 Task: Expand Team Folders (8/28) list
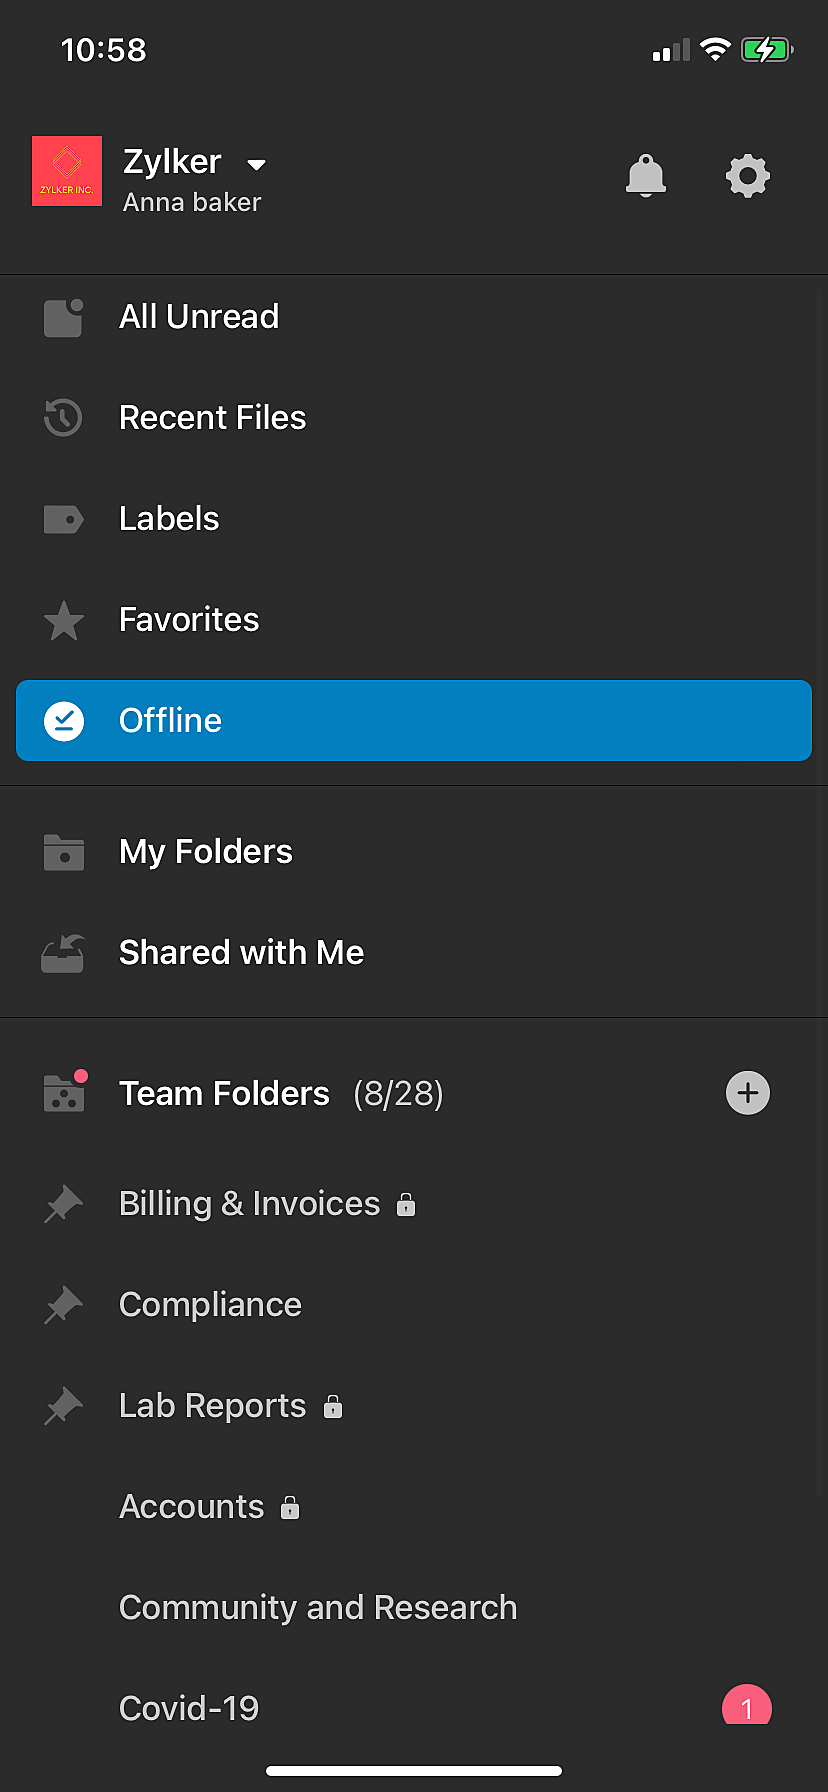(281, 1094)
